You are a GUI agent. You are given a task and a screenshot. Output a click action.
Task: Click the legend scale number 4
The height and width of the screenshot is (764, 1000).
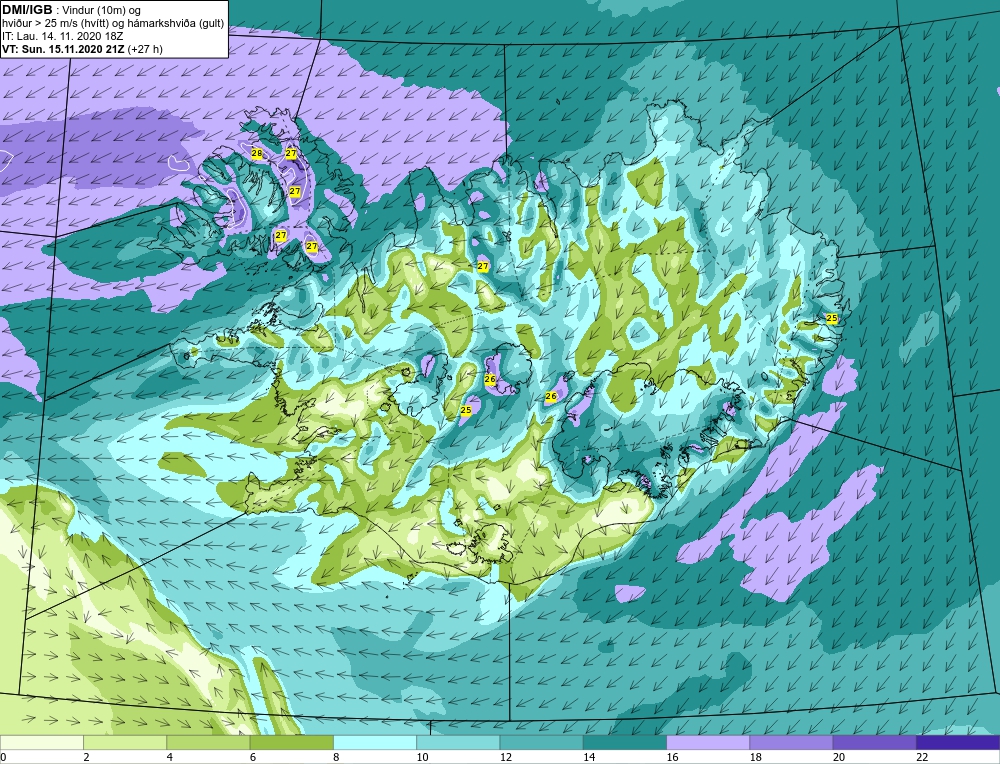click(x=170, y=757)
